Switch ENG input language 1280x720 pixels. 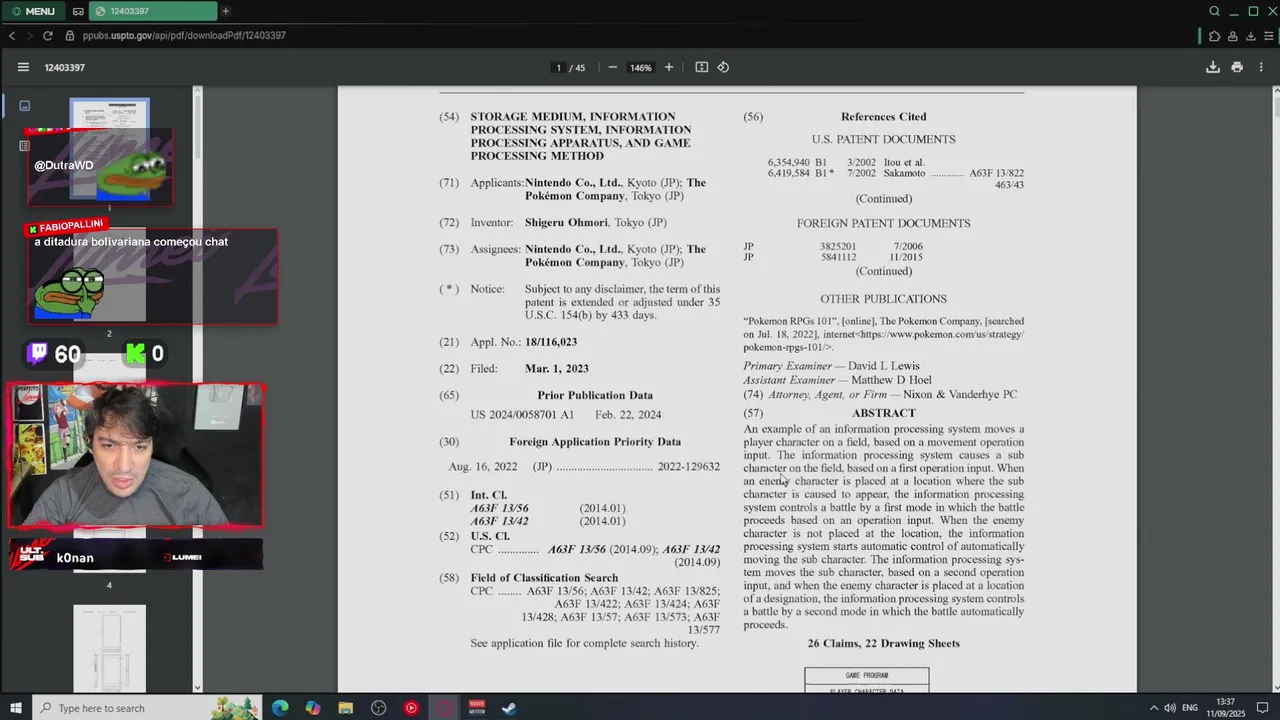coord(1190,708)
